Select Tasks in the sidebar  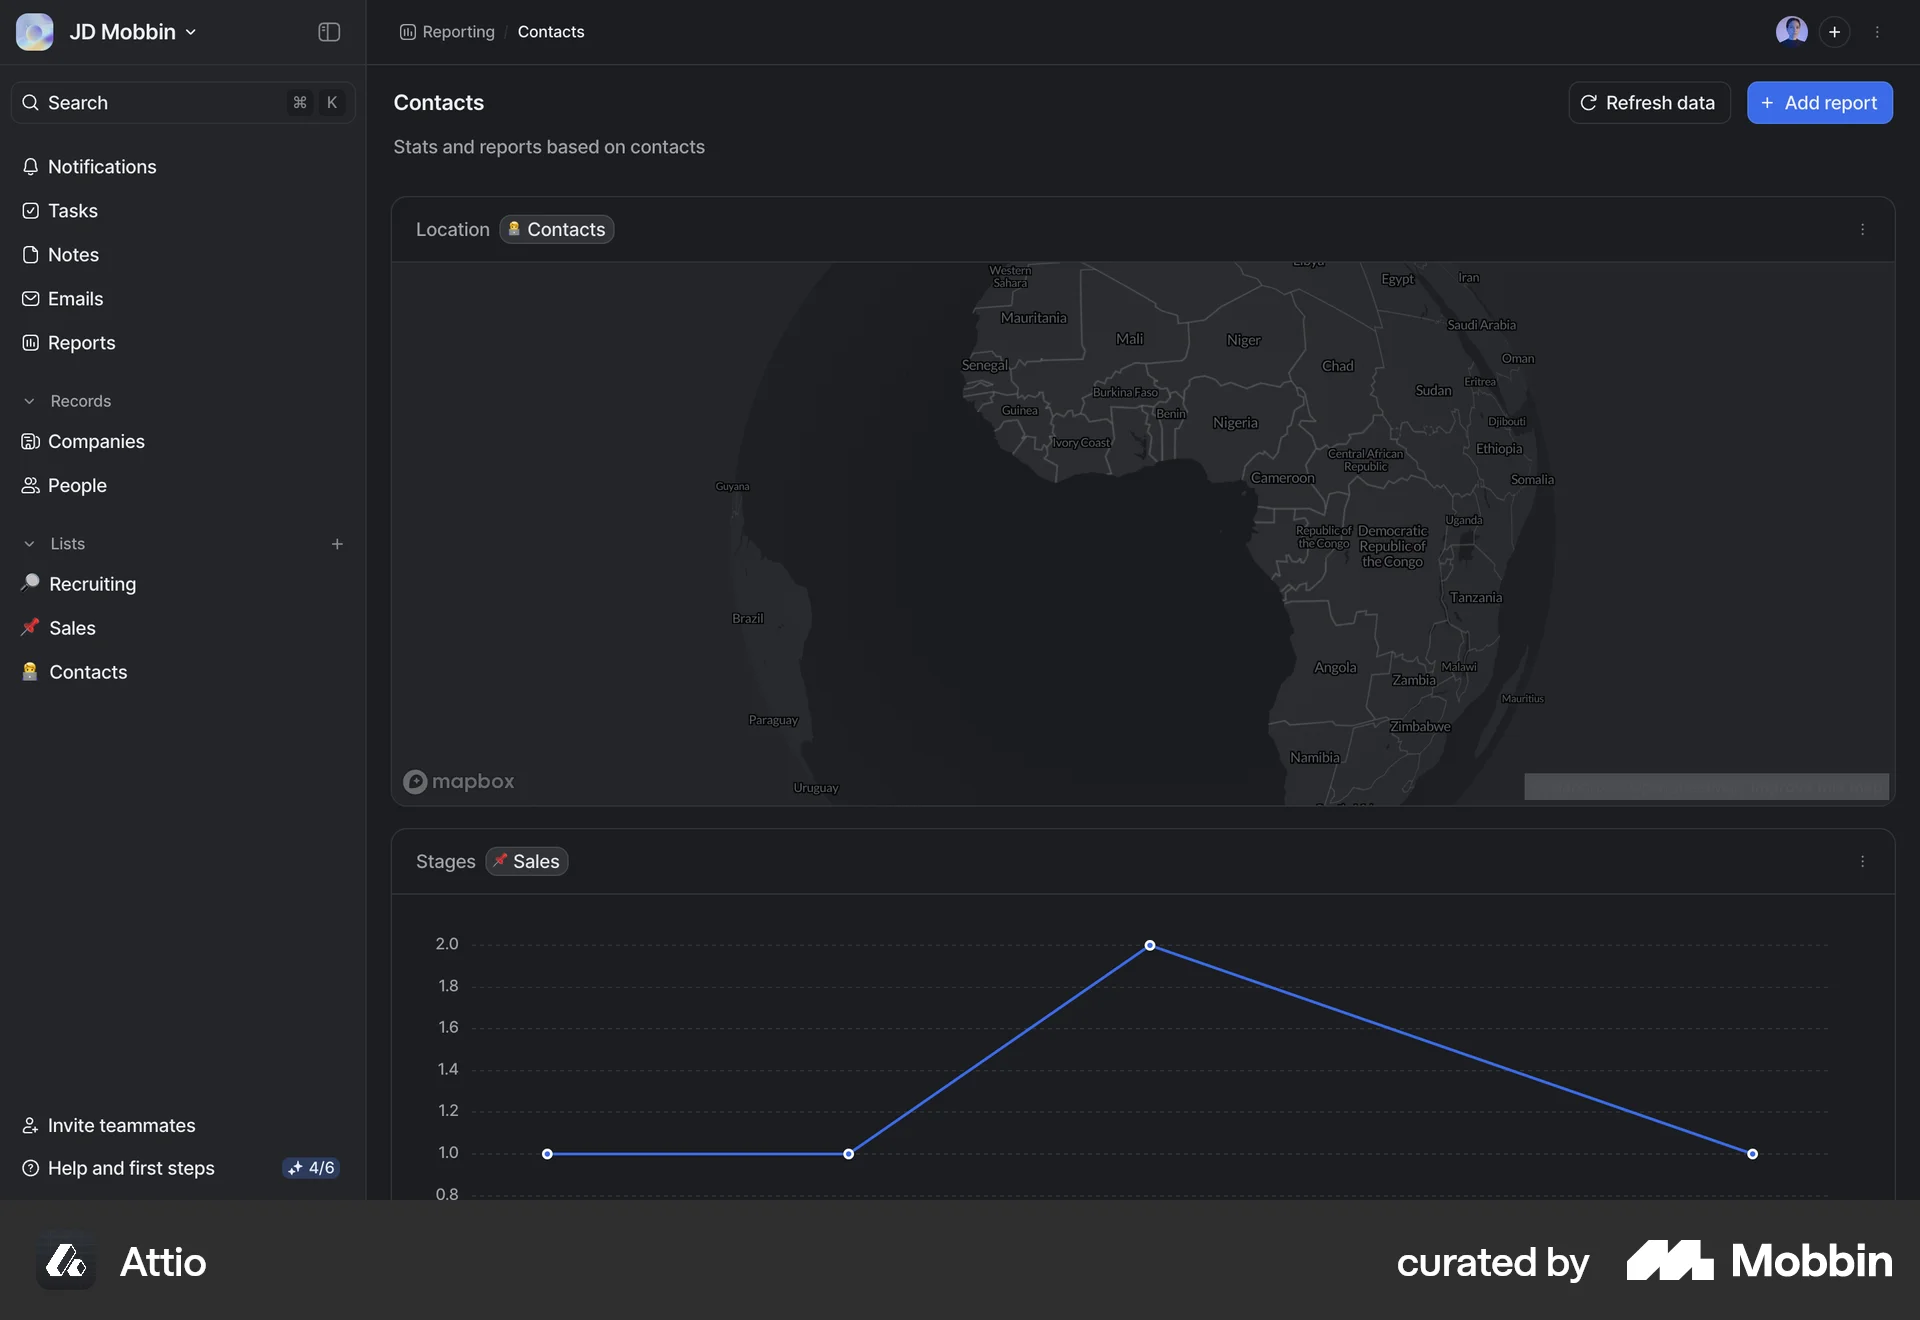click(x=71, y=210)
